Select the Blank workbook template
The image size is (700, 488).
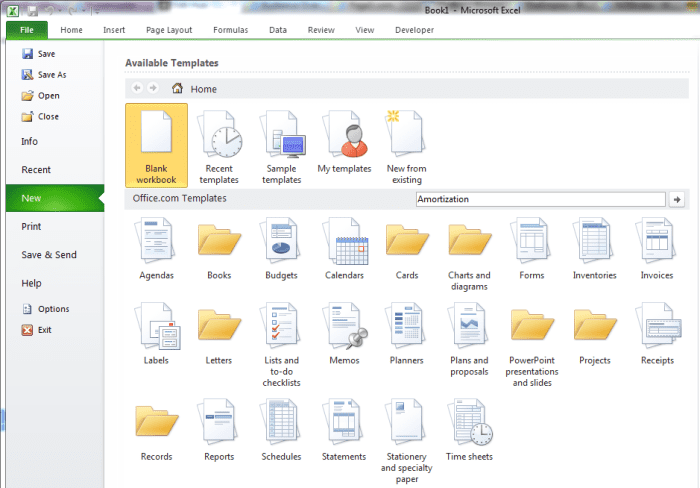(x=156, y=145)
